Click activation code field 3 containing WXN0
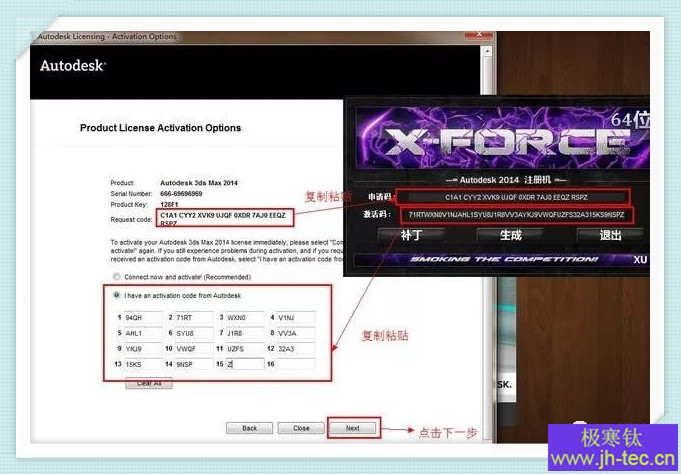This screenshot has width=681, height=474. 245,318
